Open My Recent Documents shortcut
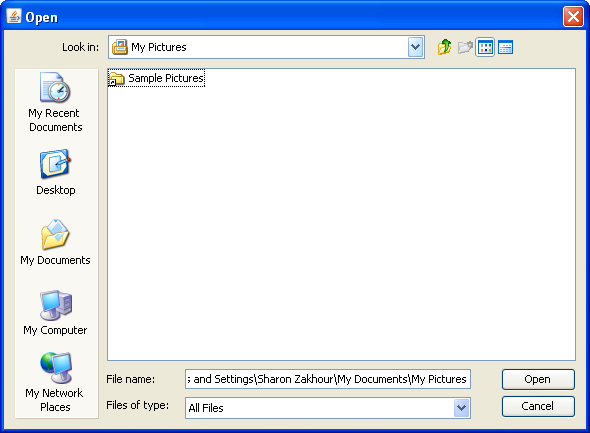 (56, 102)
